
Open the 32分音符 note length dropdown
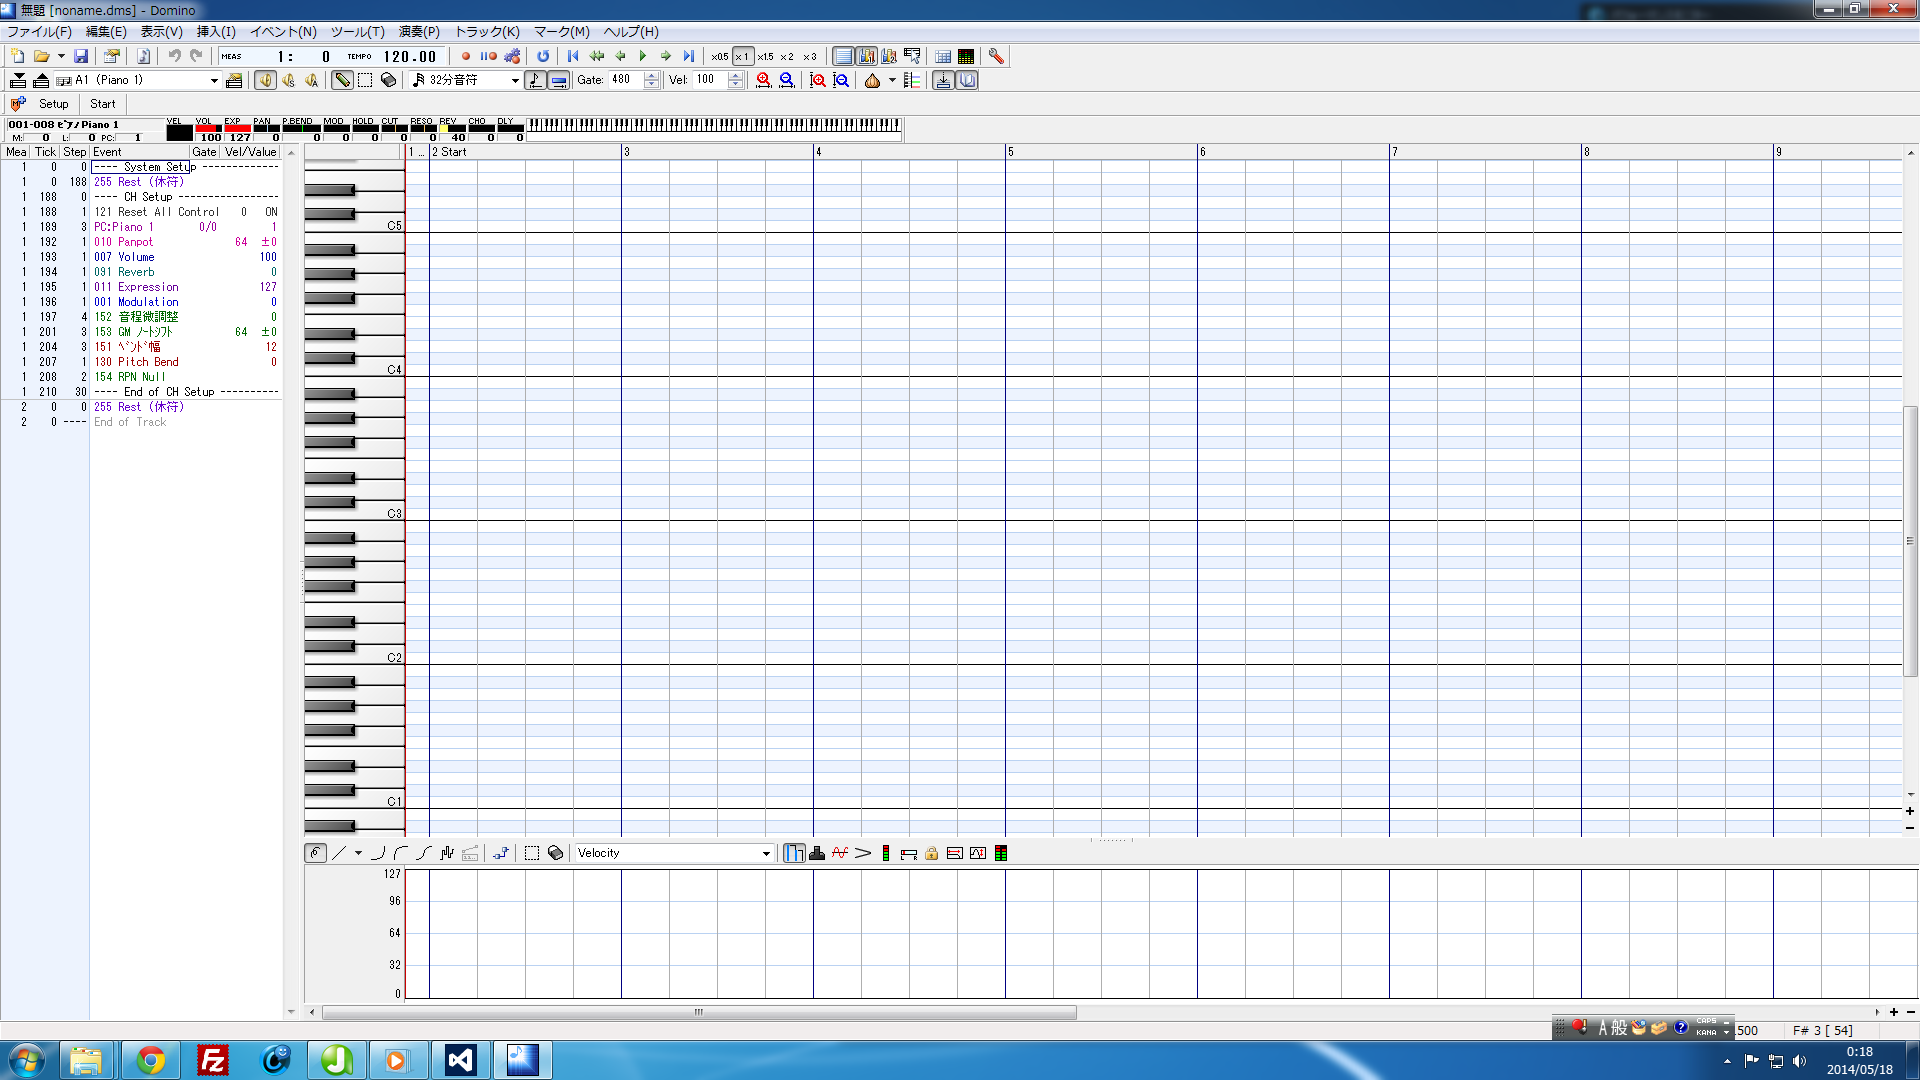click(515, 80)
